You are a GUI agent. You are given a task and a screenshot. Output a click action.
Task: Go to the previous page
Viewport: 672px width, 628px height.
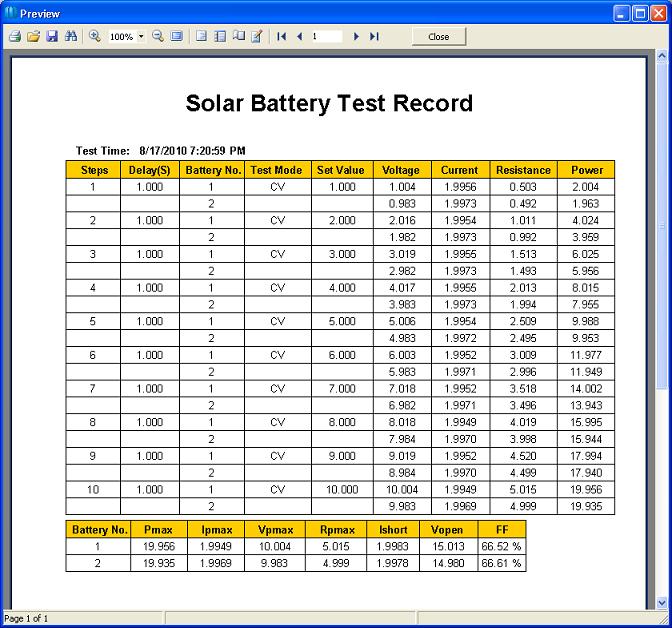pos(300,36)
